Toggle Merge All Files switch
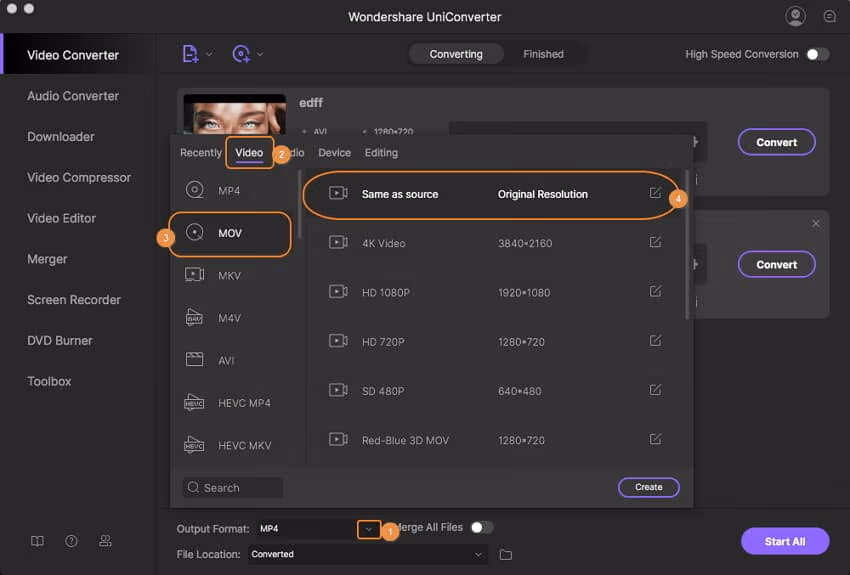 point(481,527)
